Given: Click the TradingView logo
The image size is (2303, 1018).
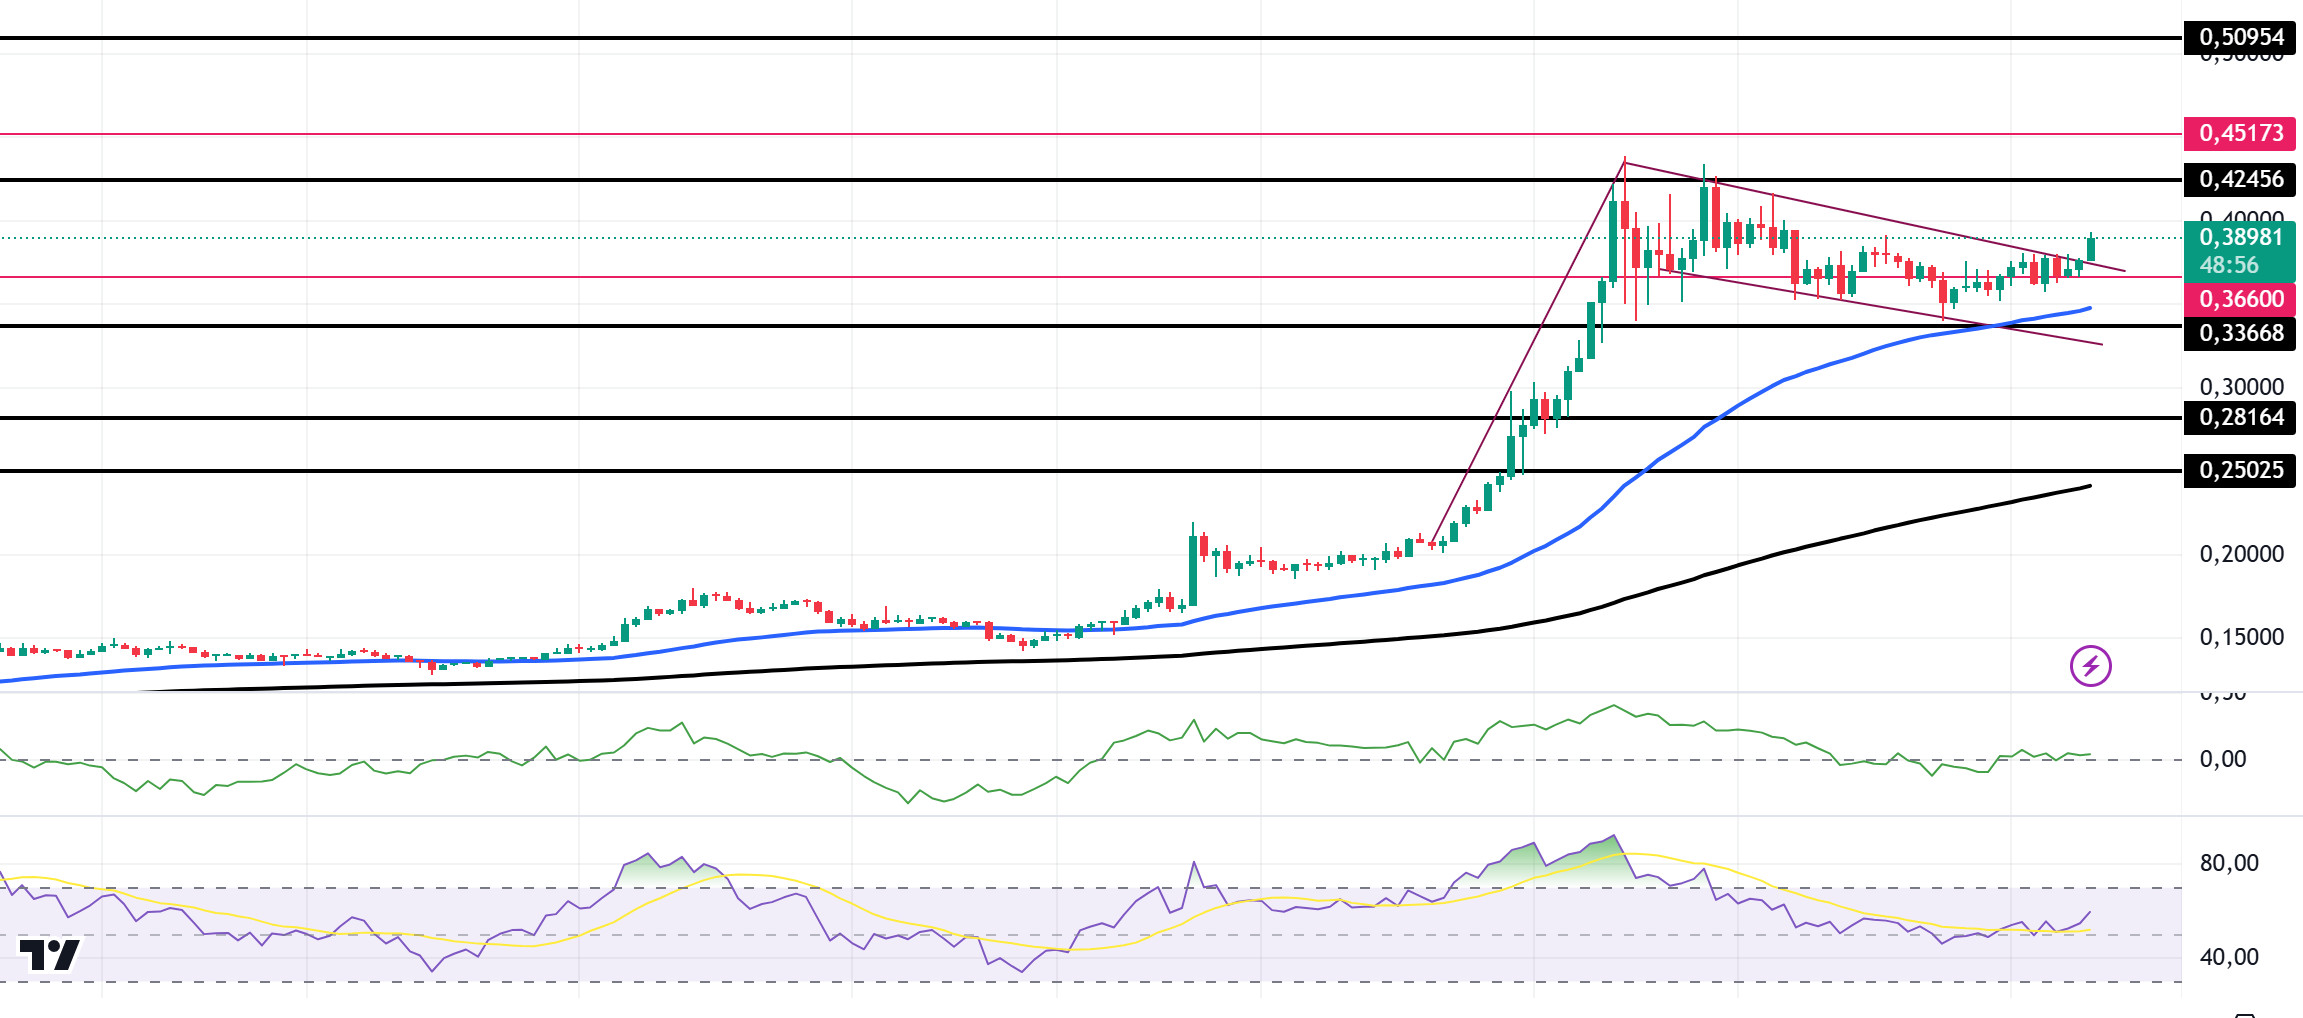Looking at the screenshot, I should tap(49, 955).
